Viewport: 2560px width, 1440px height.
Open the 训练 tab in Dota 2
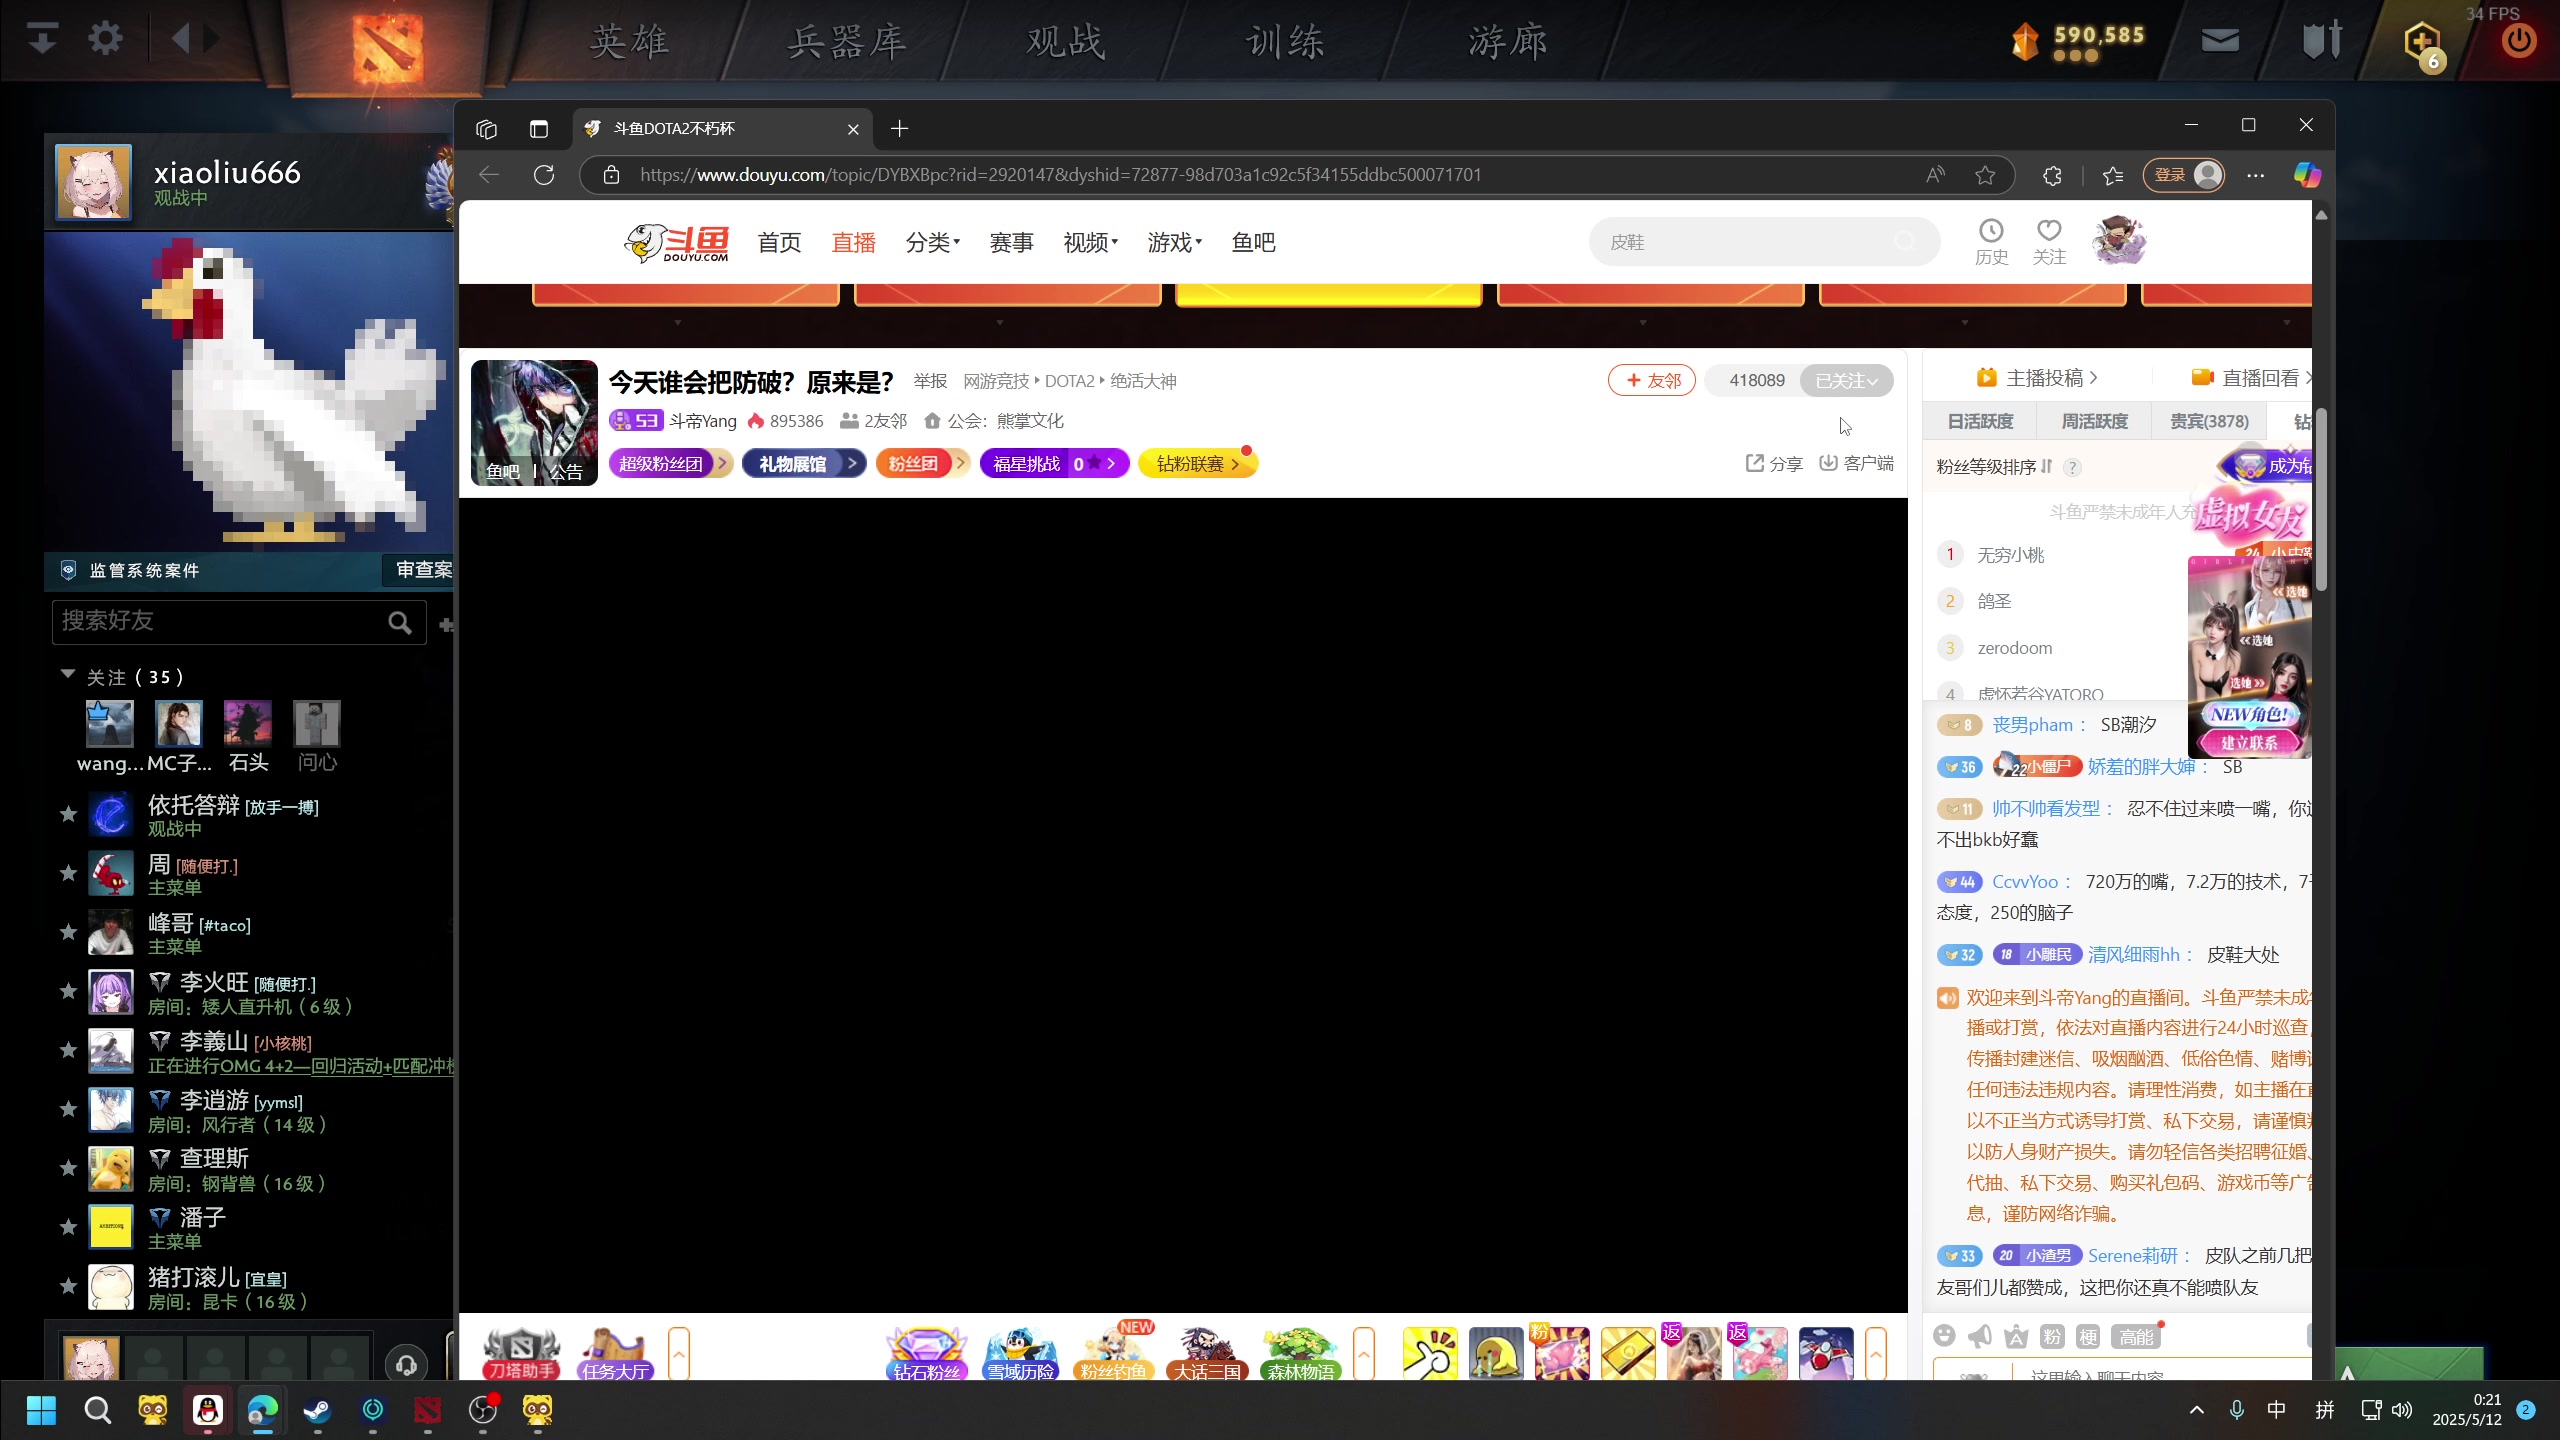point(1285,42)
